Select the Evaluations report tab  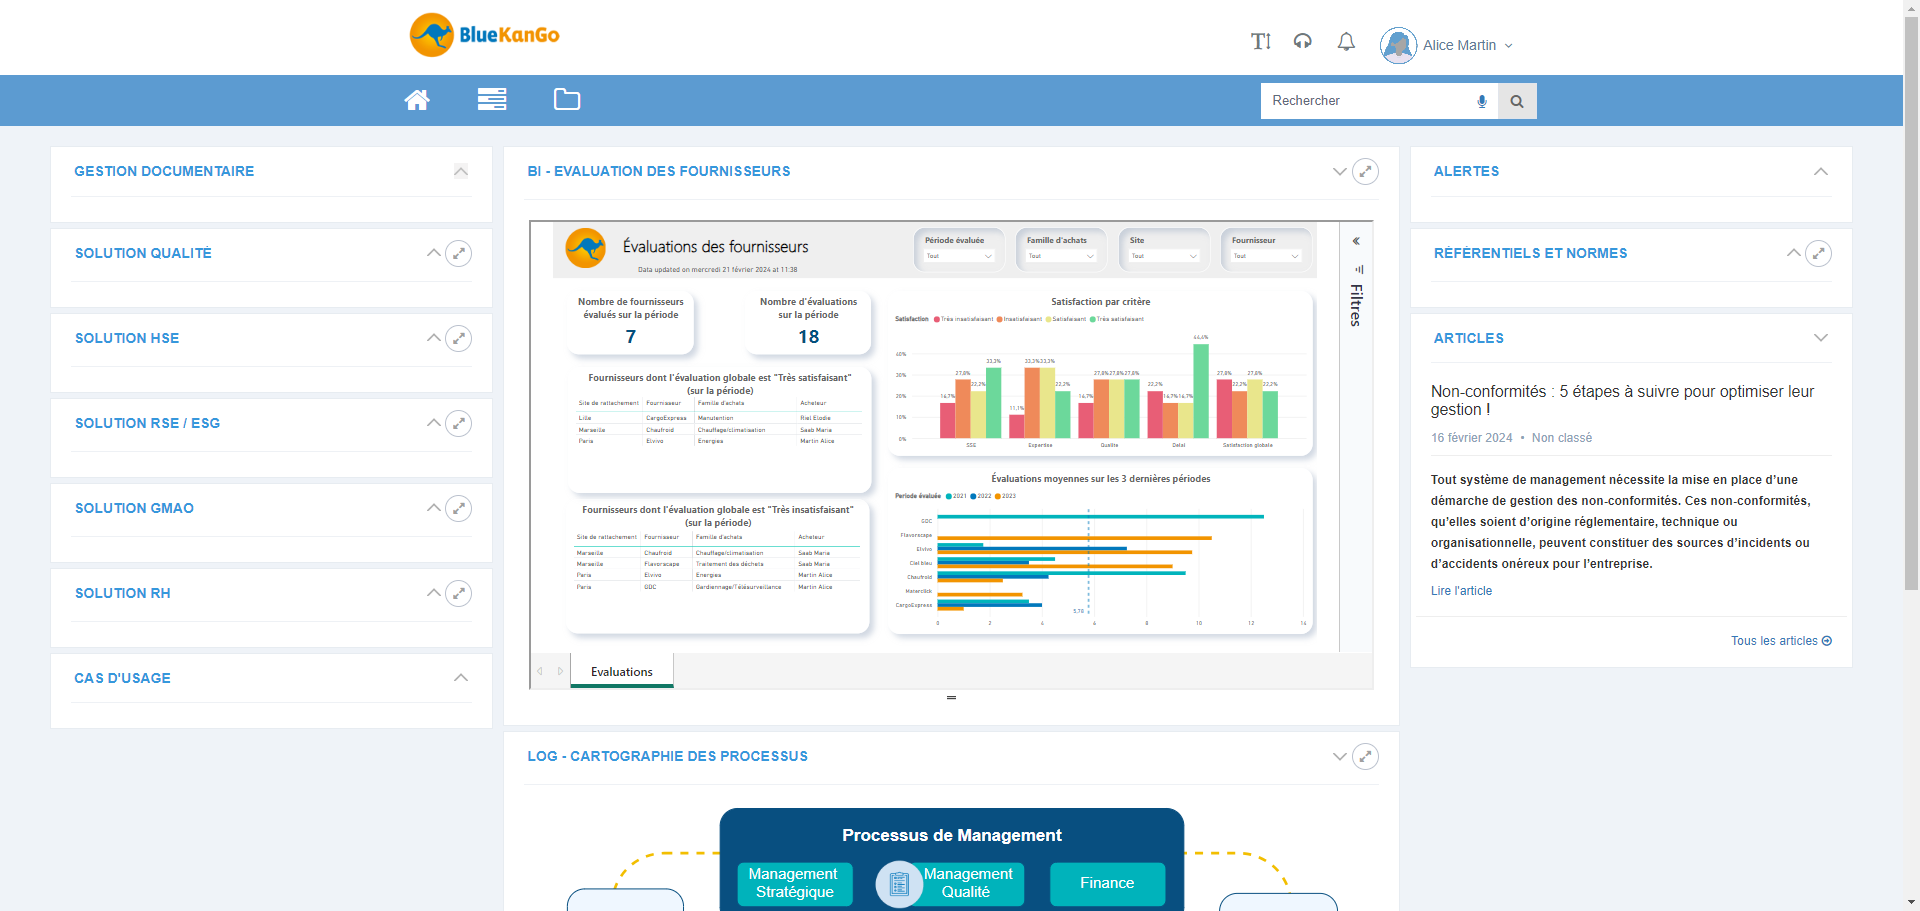622,671
